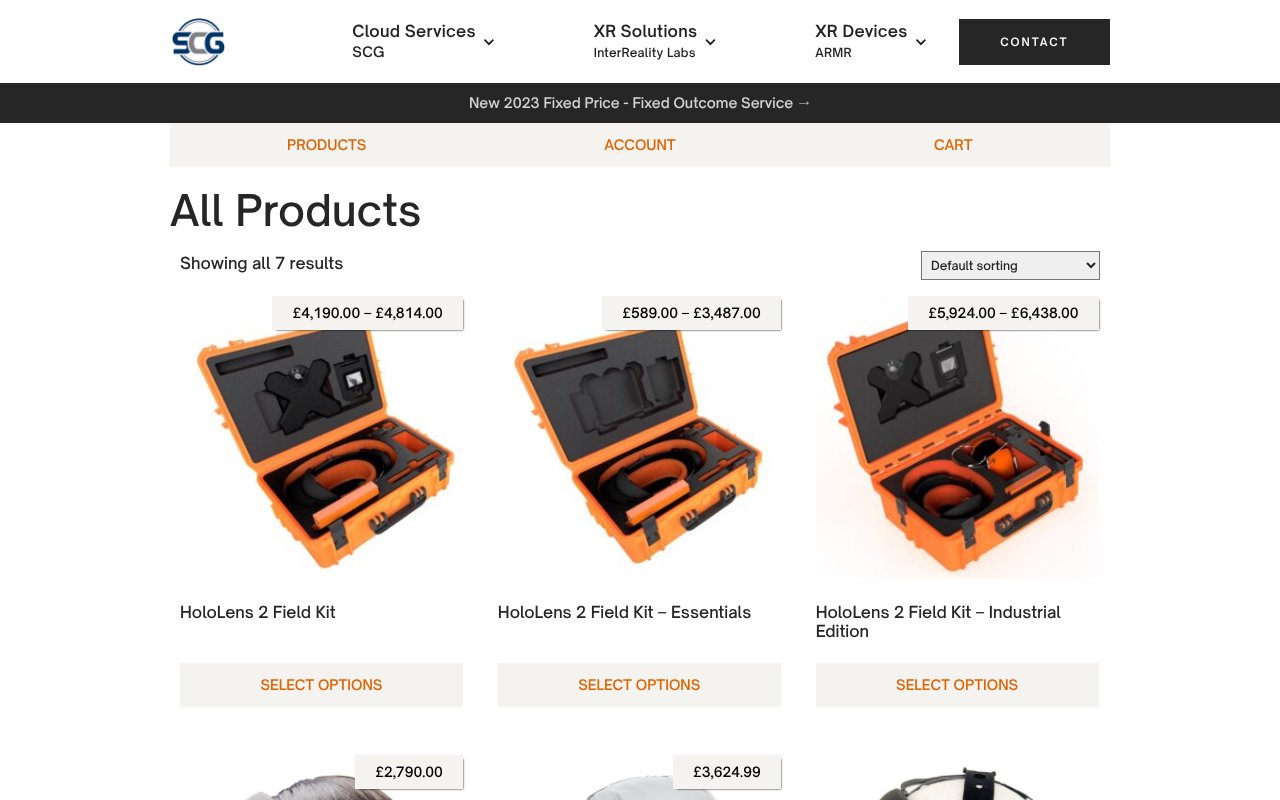Image resolution: width=1280 pixels, height=800 pixels.
Task: Click the CONTACT button
Action: point(1034,42)
